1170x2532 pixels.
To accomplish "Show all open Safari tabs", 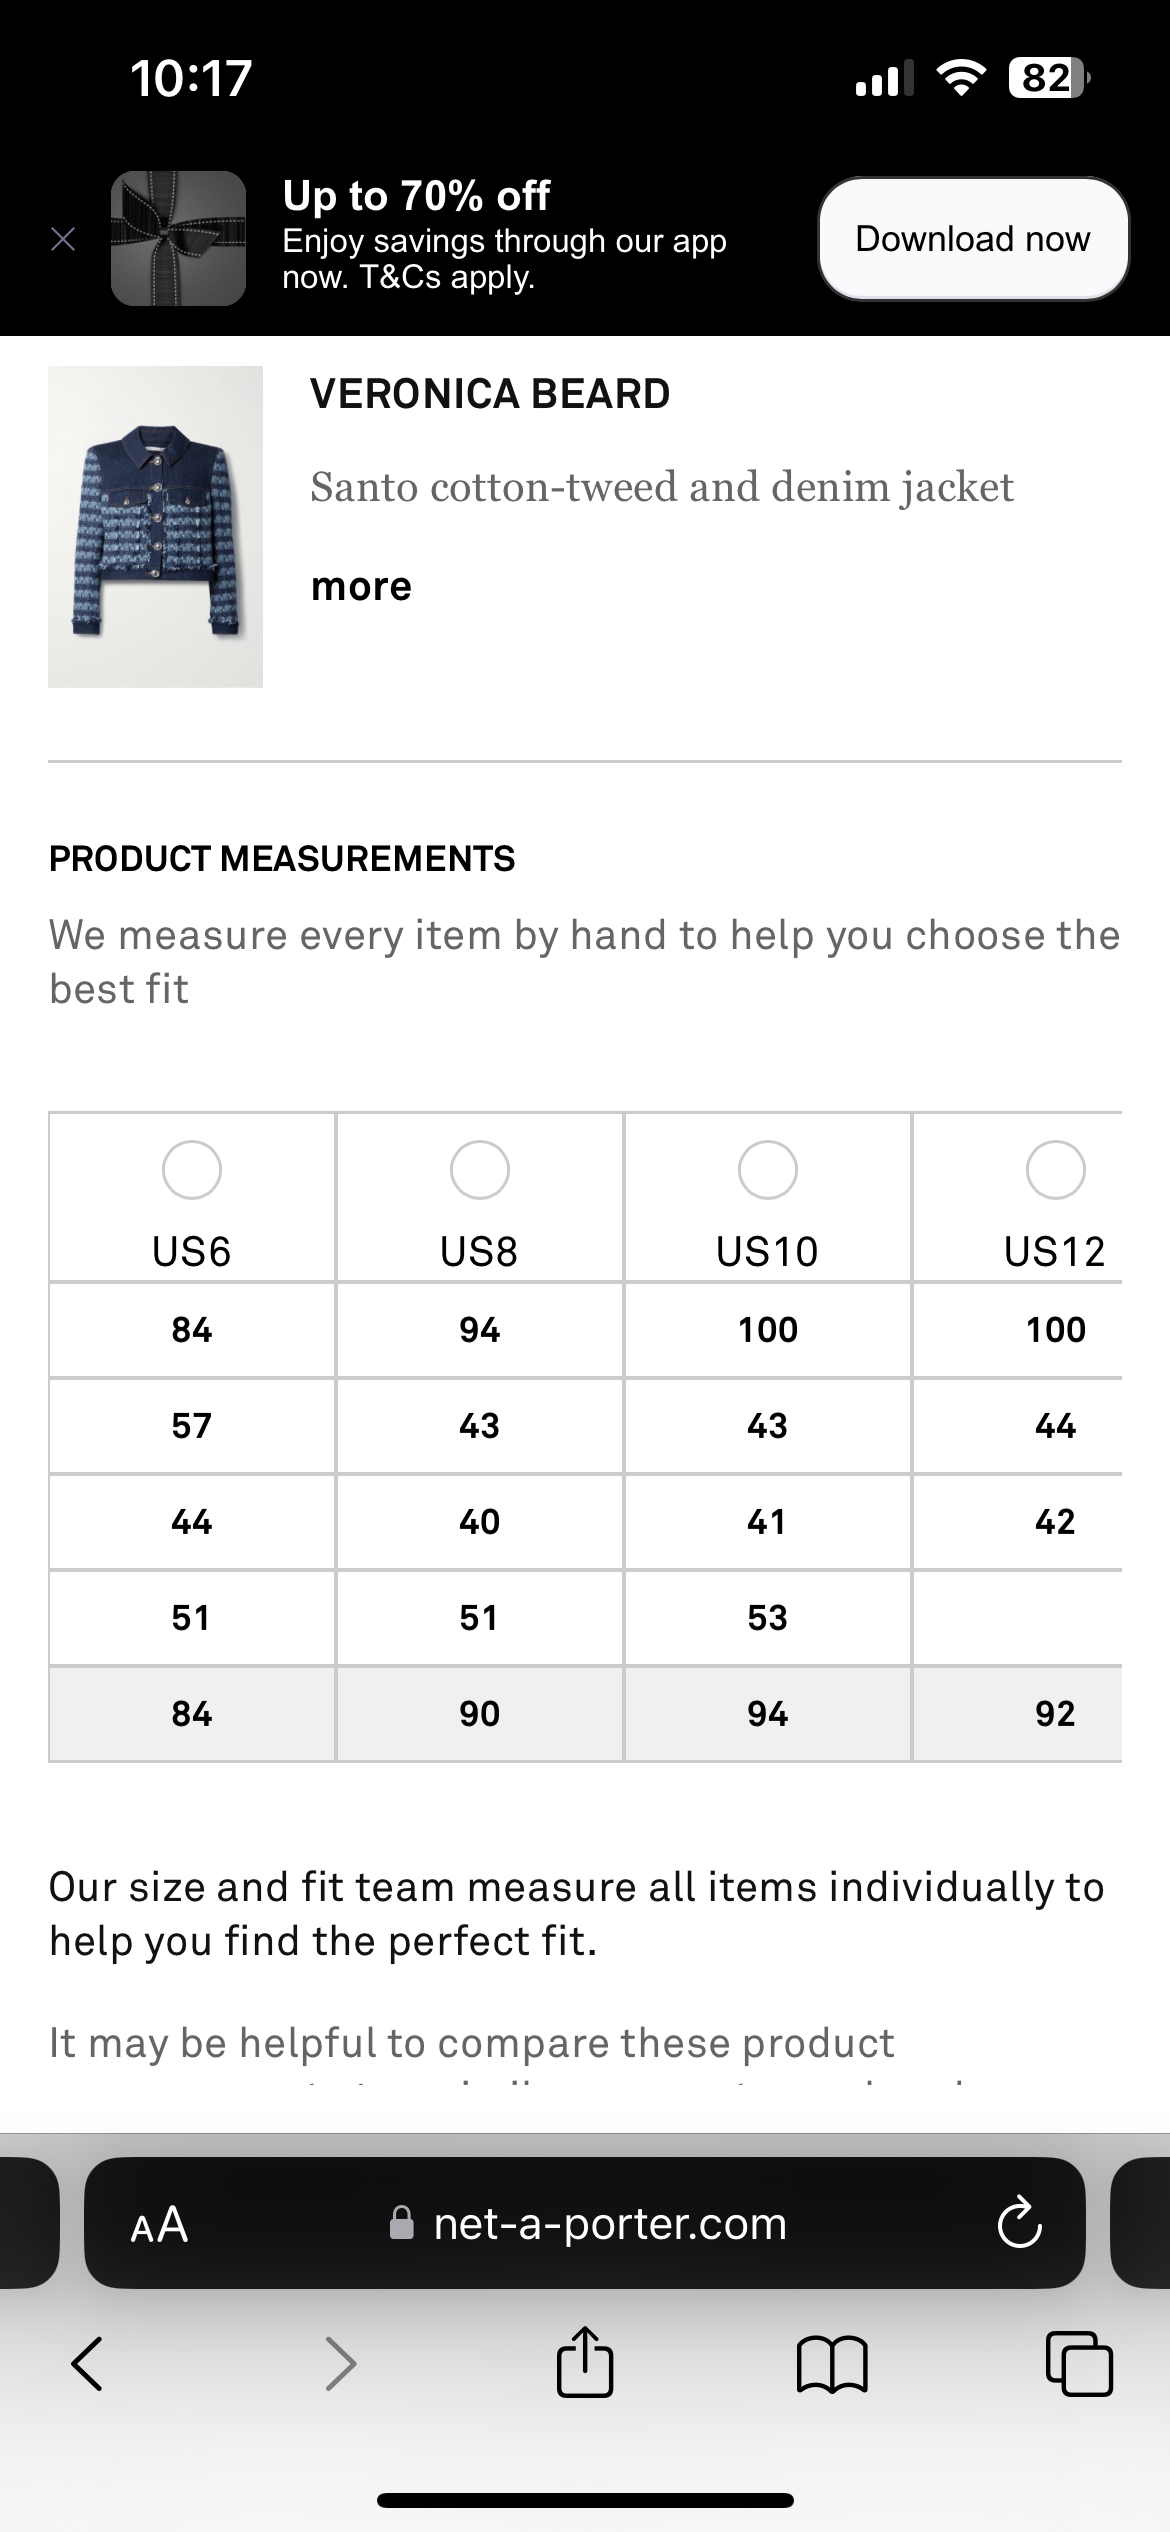I will 1078,2364.
